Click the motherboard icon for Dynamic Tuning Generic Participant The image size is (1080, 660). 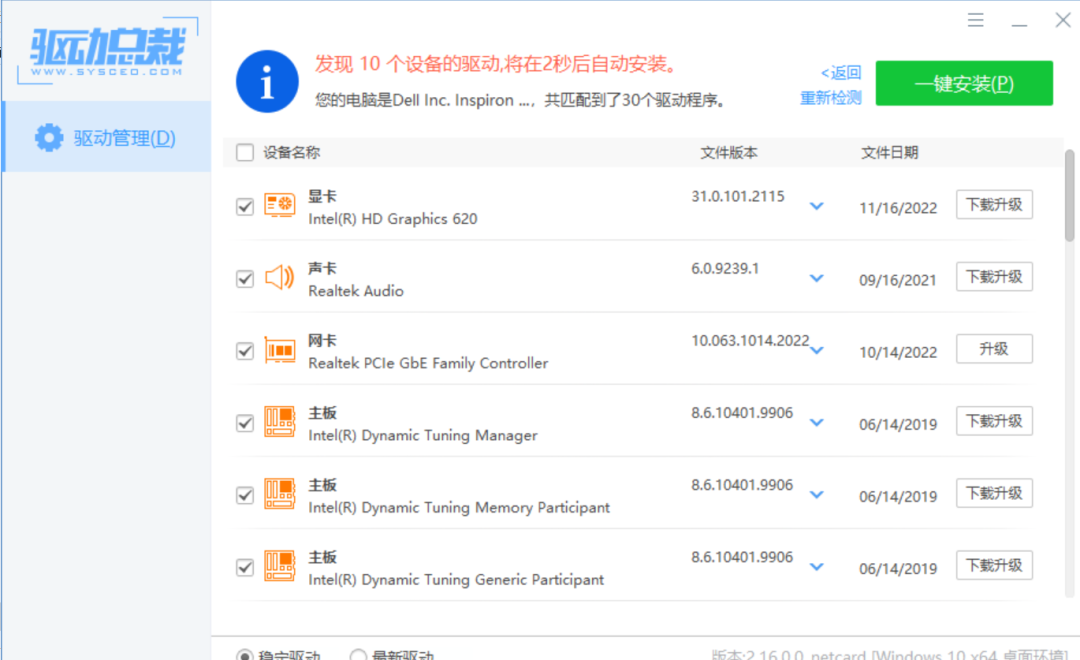(x=280, y=566)
